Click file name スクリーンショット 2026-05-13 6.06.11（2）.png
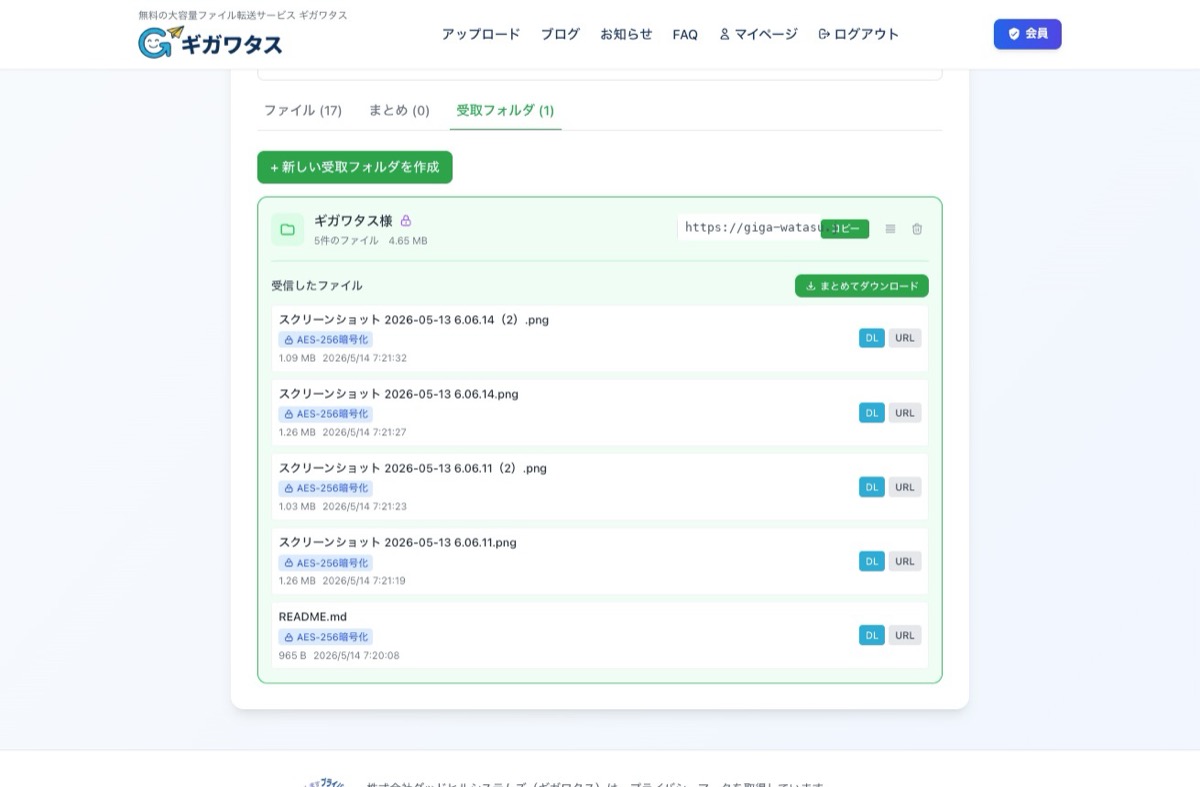1200x787 pixels. click(x=413, y=468)
